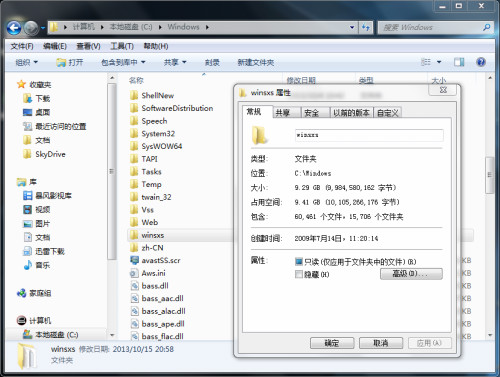This screenshot has width=500, height=377.
Task: Toggle the preview pane icon
Action: pyautogui.click(x=459, y=62)
